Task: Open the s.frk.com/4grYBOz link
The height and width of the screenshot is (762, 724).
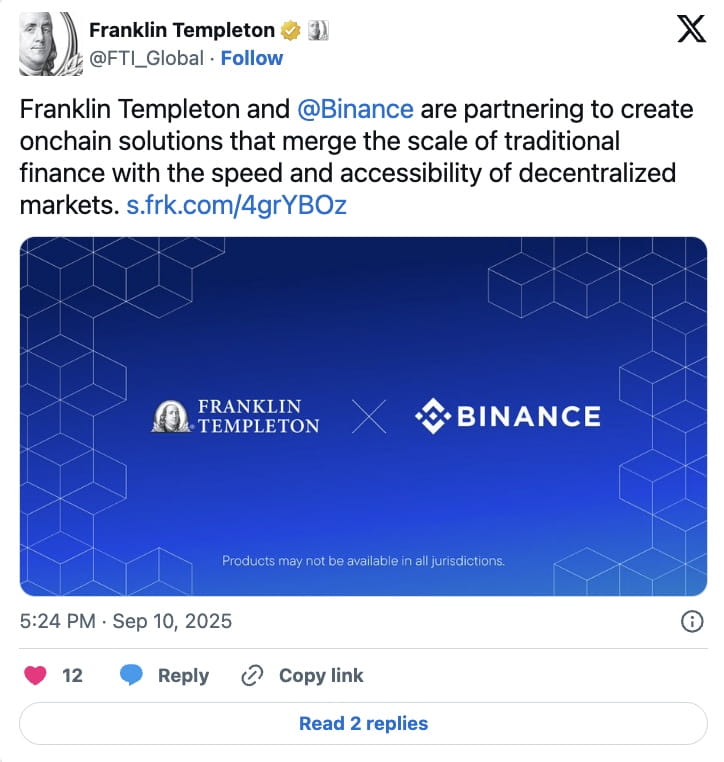Action: (237, 205)
